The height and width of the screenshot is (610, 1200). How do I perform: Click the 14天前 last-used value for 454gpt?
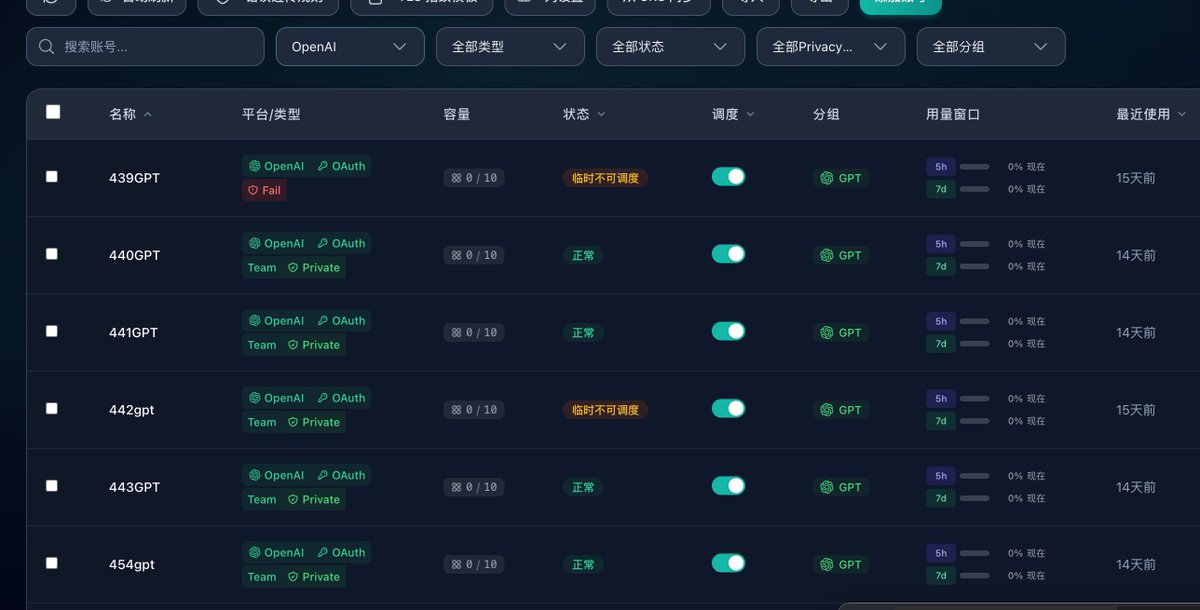click(1136, 565)
